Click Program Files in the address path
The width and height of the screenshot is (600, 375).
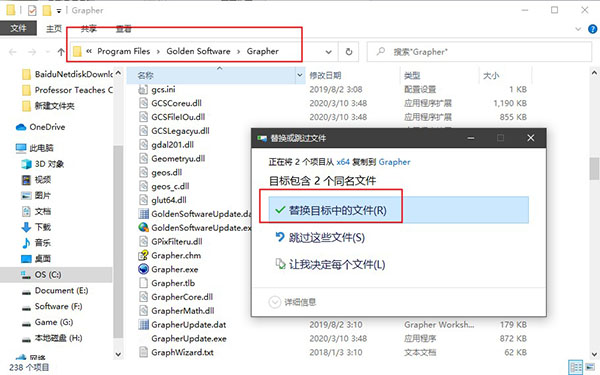pos(124,51)
